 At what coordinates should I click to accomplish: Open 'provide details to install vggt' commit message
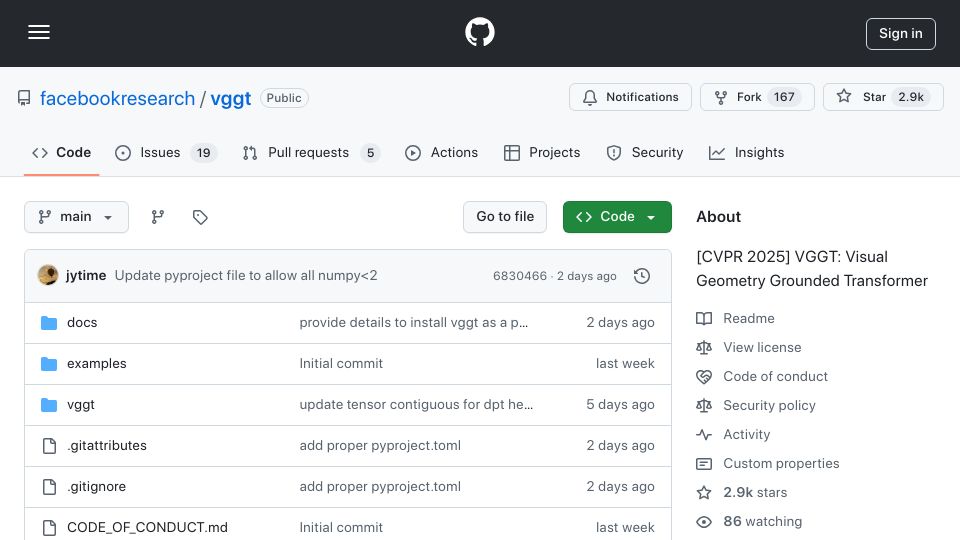click(x=413, y=323)
